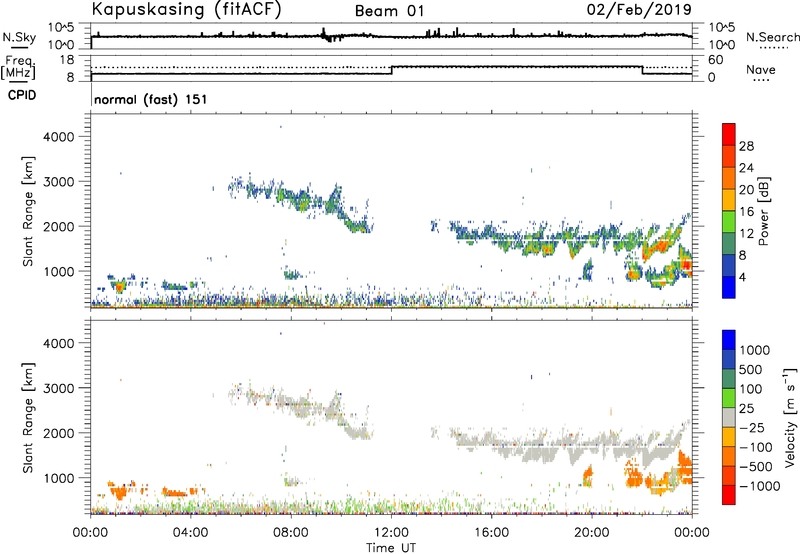Click the velocity panel 'Slant Range [km]' label
The height and width of the screenshot is (554, 800).
click(28, 418)
